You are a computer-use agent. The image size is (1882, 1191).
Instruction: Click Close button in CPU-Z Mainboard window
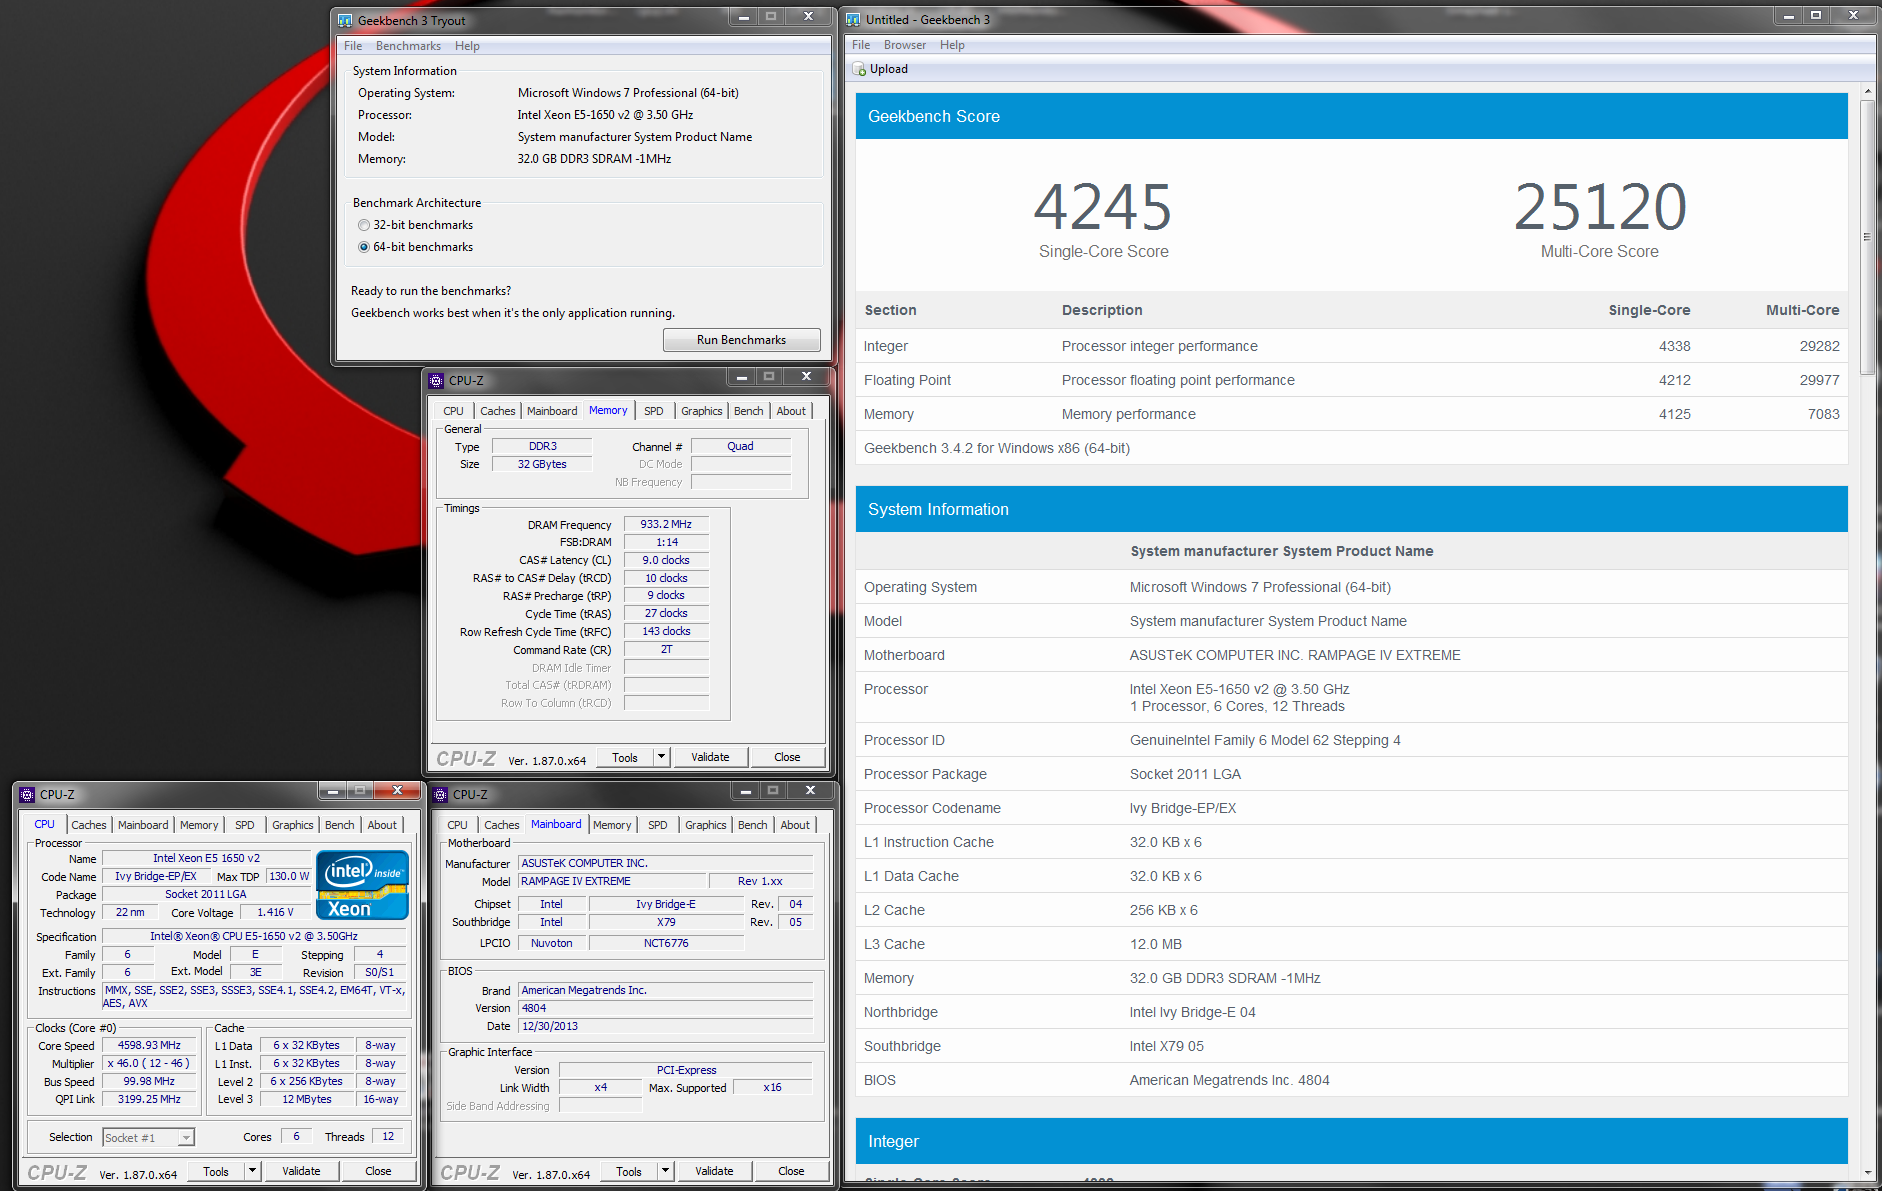(791, 1171)
